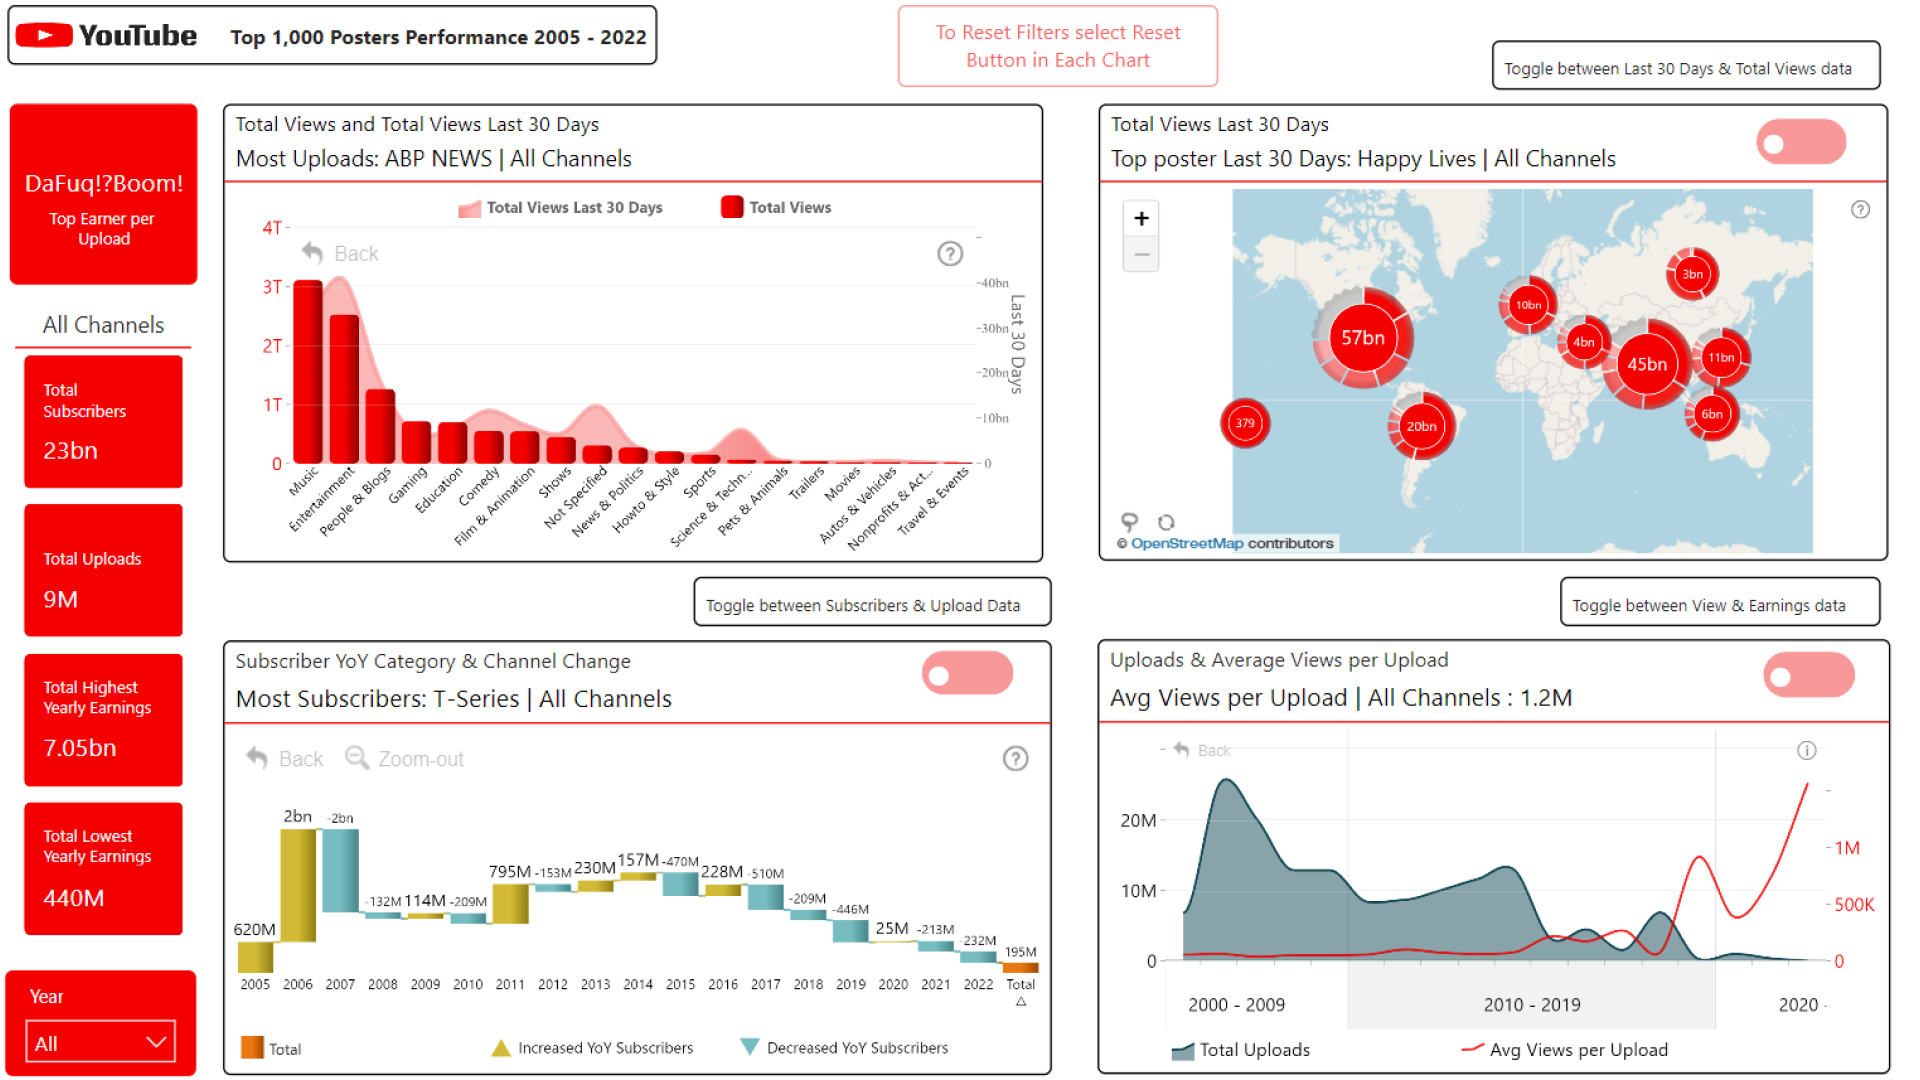Open help icon beside the map
This screenshot has height=1080, width=1920.
point(1860,210)
